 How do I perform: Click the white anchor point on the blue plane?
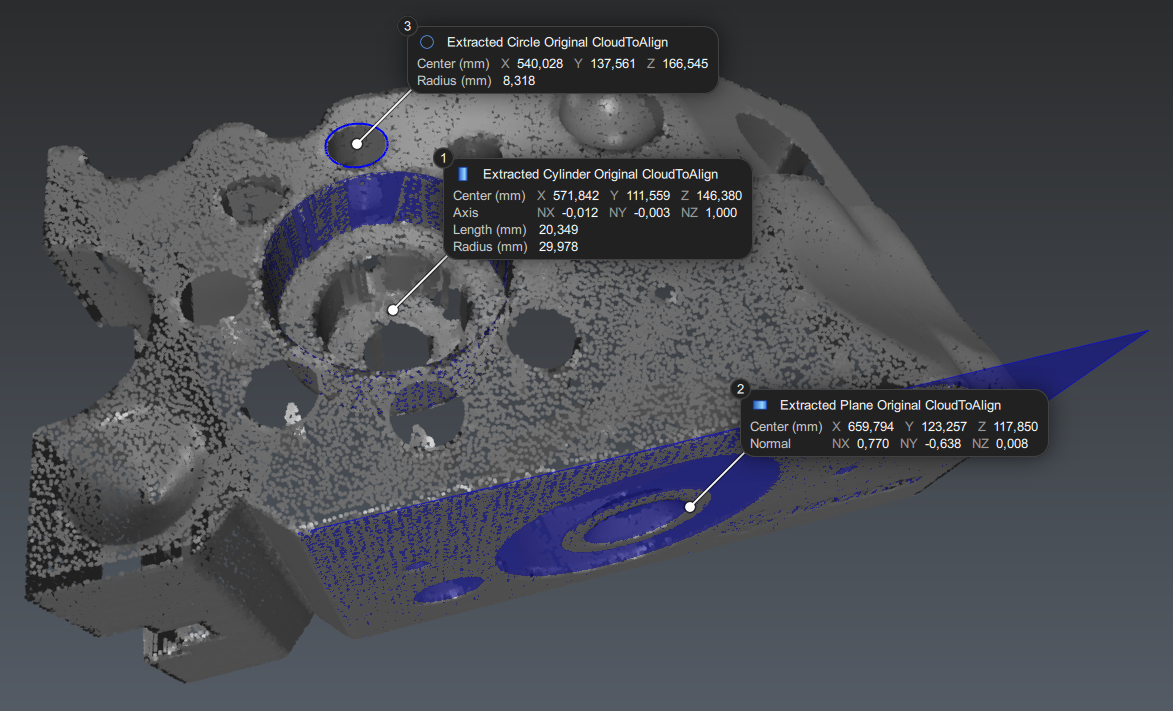(x=689, y=507)
